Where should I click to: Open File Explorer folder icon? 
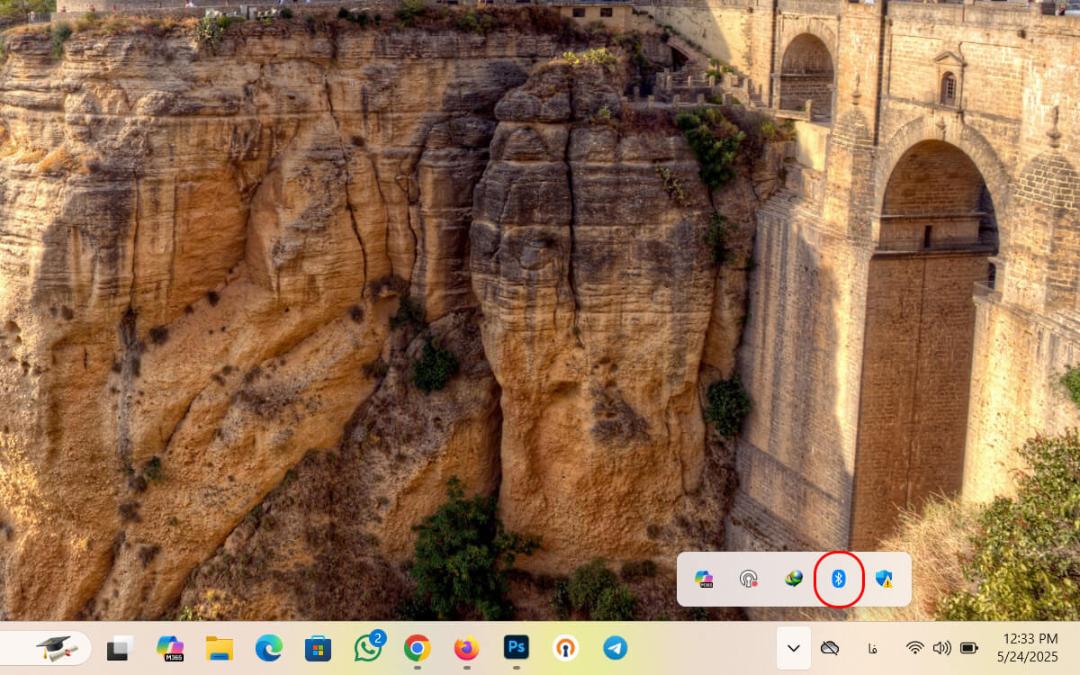[x=219, y=648]
